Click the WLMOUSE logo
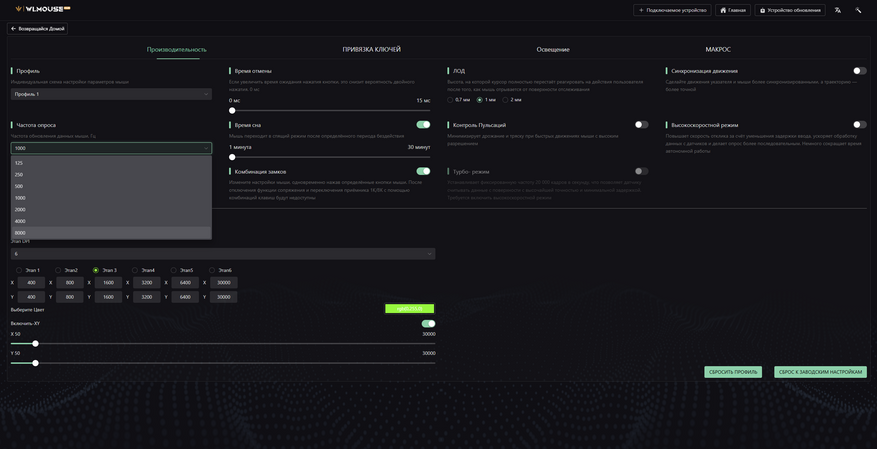877x449 pixels. tap(43, 9)
